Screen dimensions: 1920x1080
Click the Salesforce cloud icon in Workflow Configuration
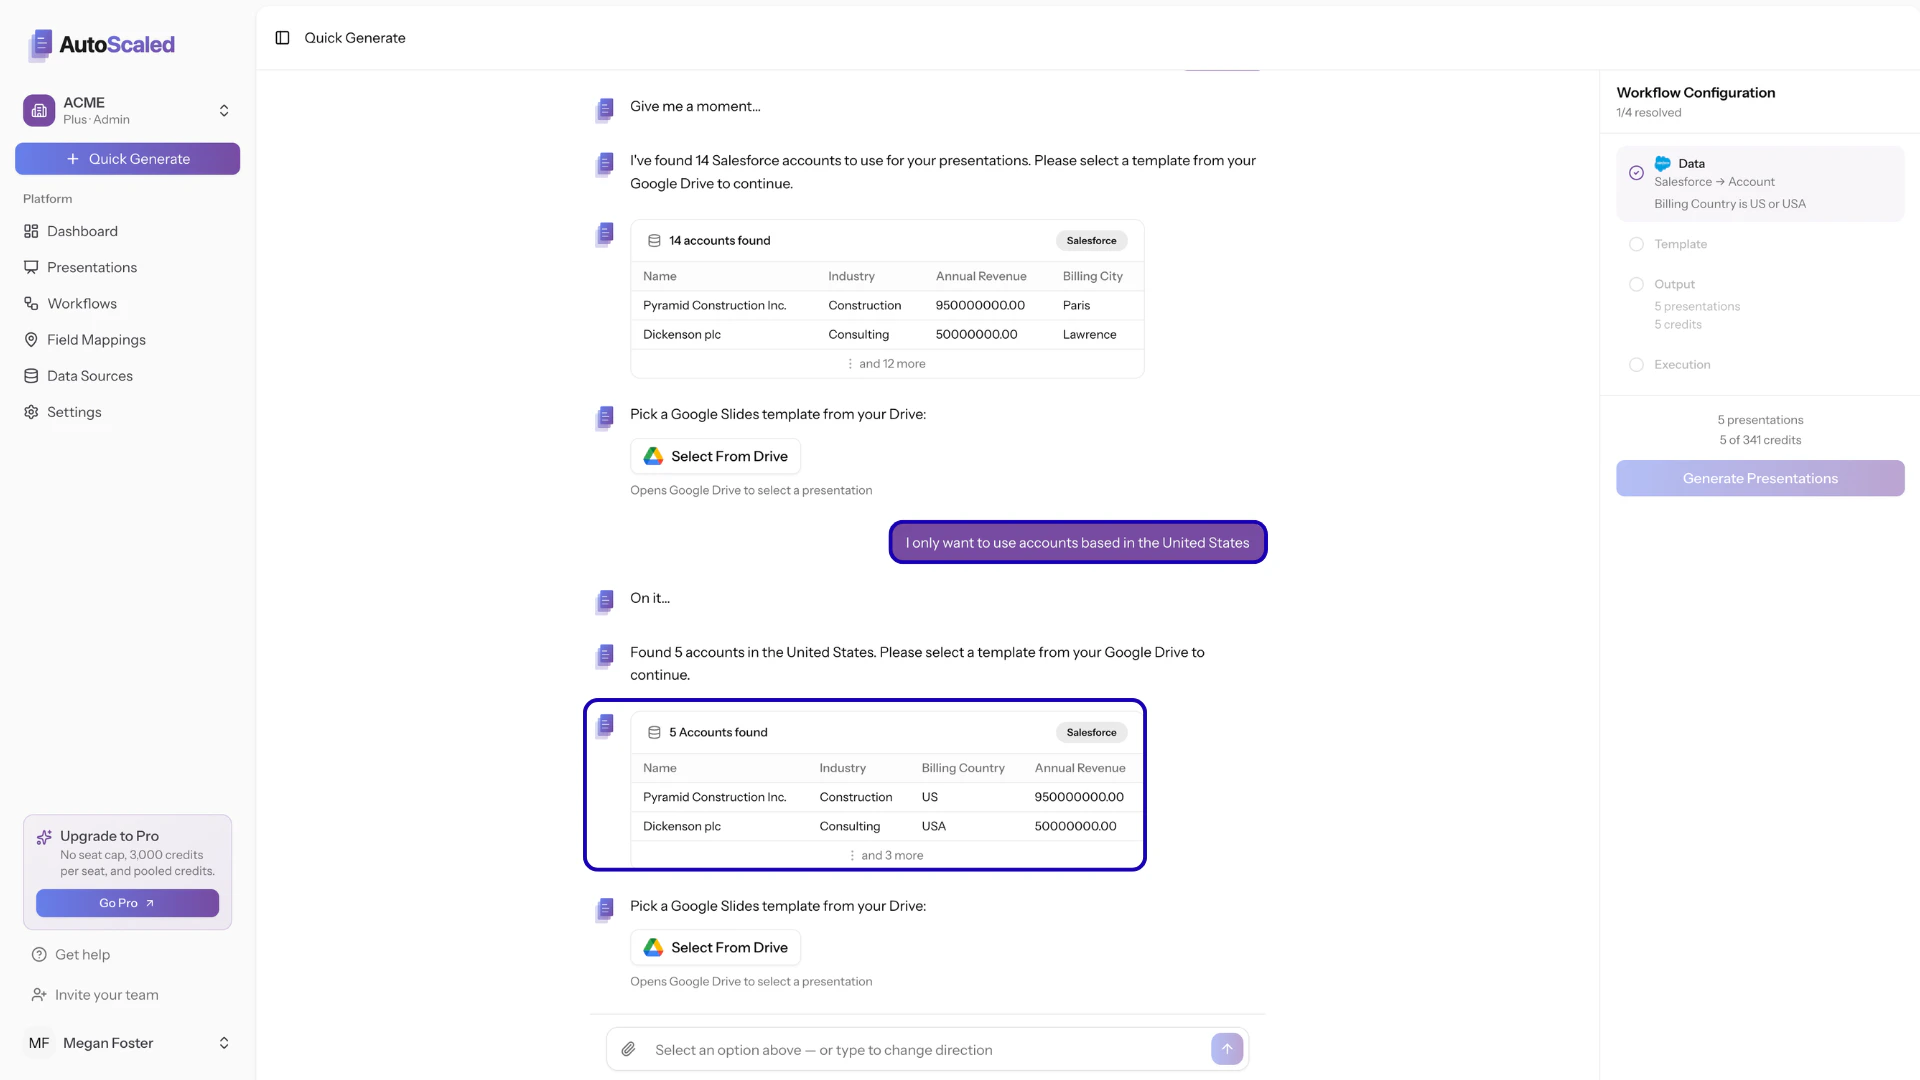pyautogui.click(x=1661, y=163)
